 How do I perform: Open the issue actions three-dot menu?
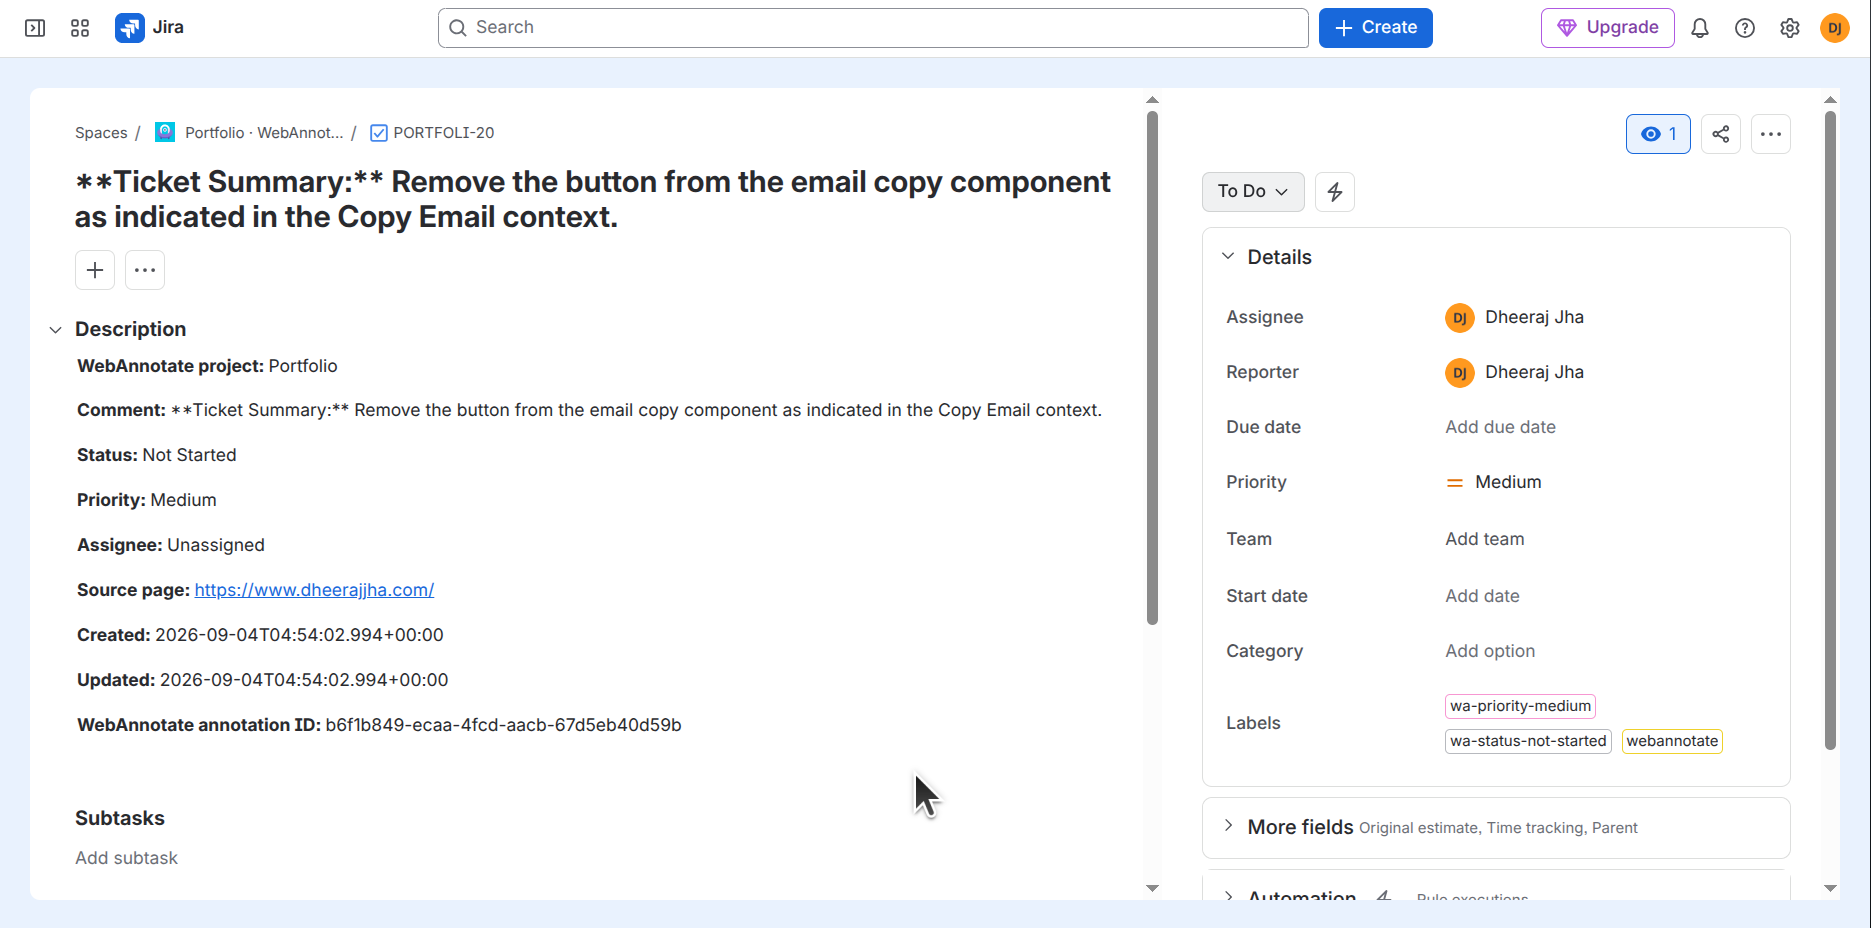pyautogui.click(x=1771, y=134)
